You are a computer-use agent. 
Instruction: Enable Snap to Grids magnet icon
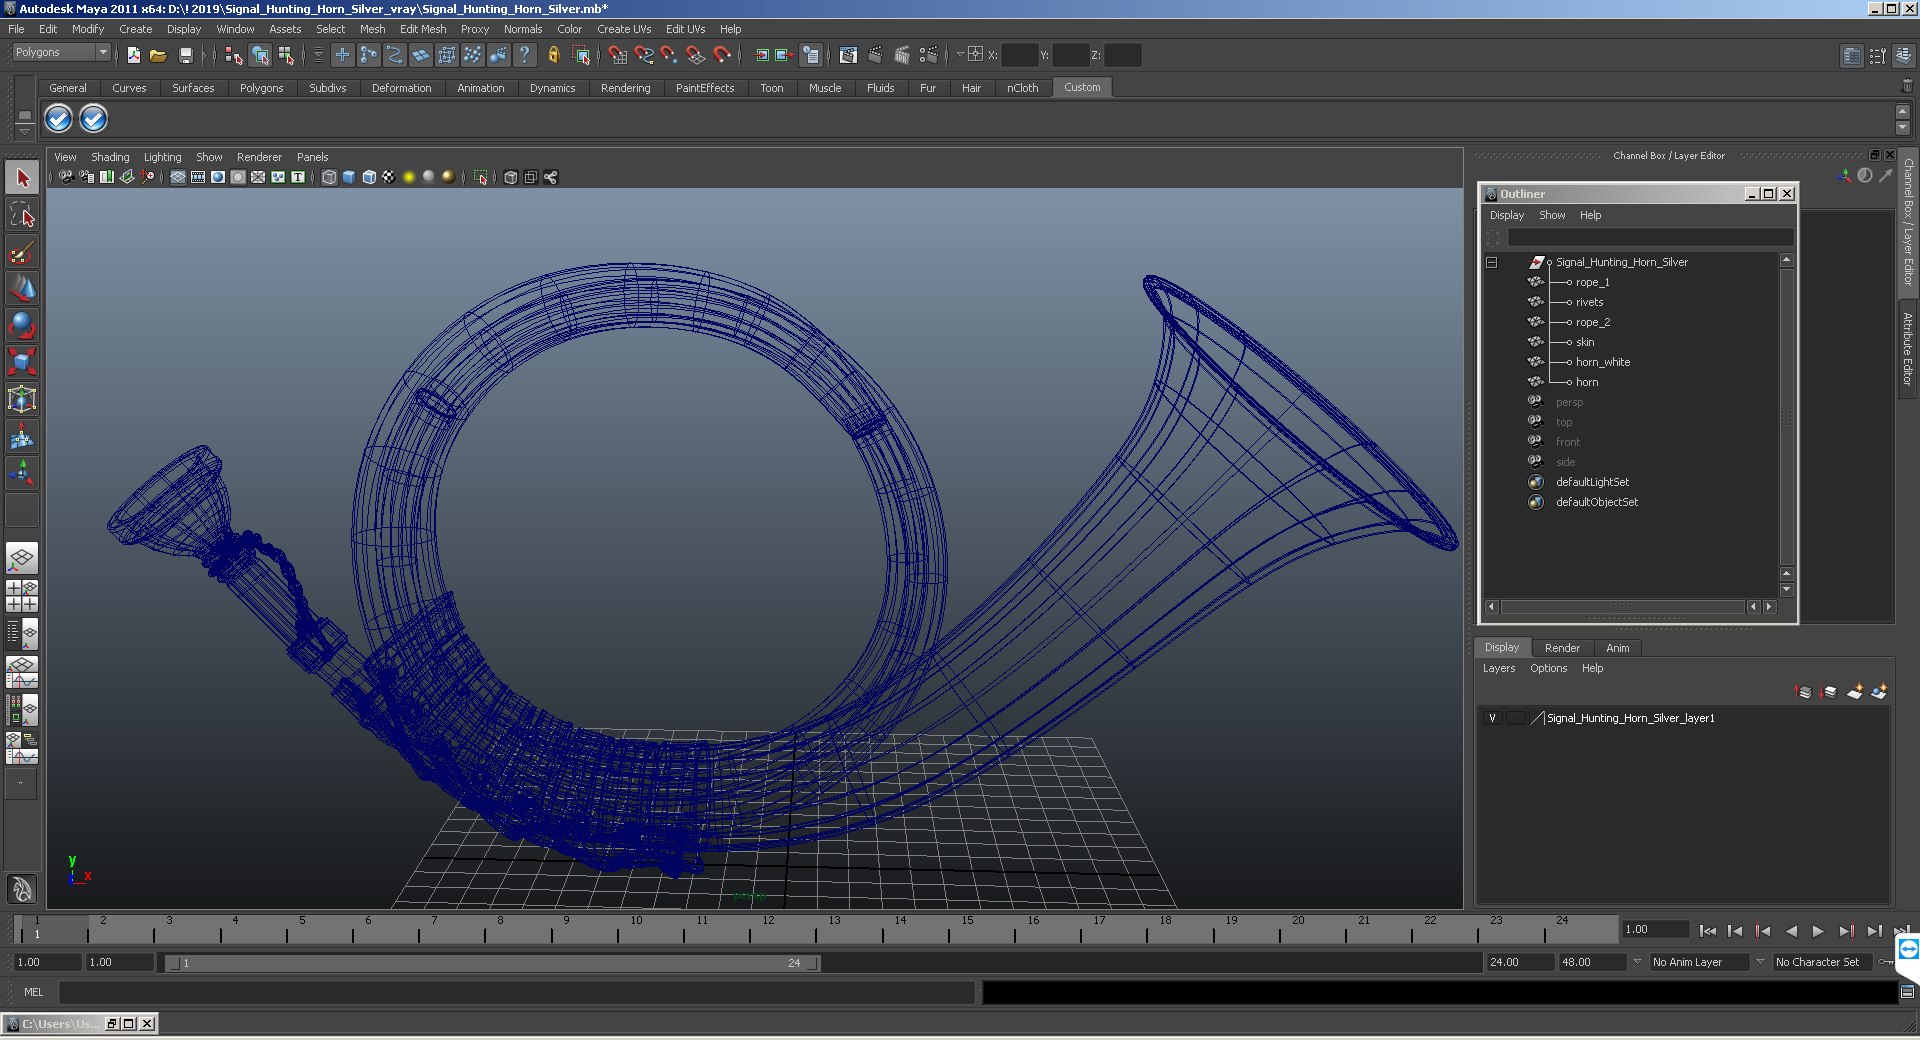point(617,55)
